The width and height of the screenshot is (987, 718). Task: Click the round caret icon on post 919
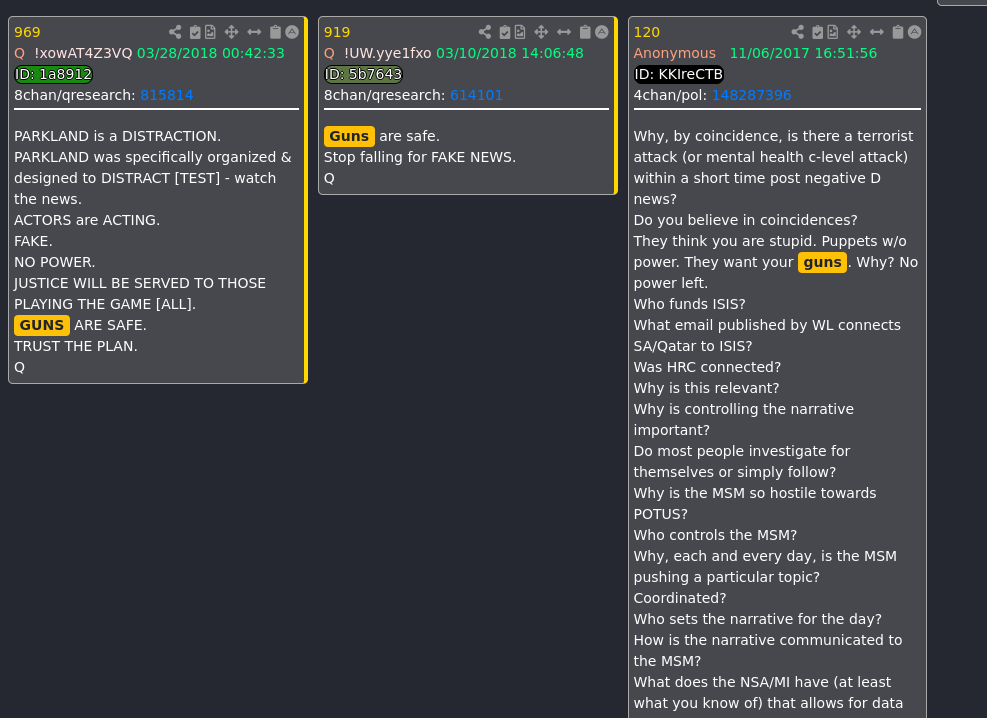tap(602, 32)
